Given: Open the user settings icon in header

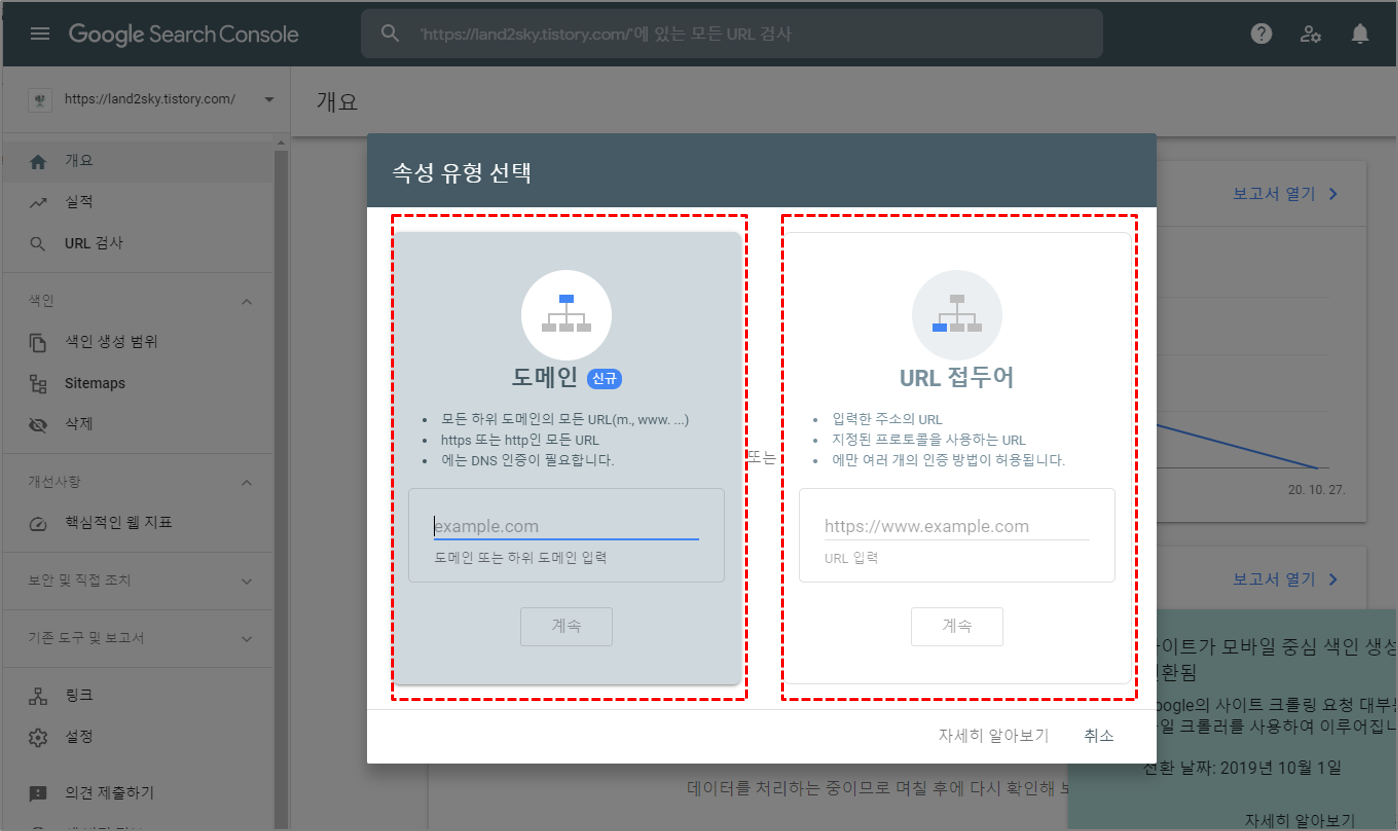Looking at the screenshot, I should pos(1311,34).
